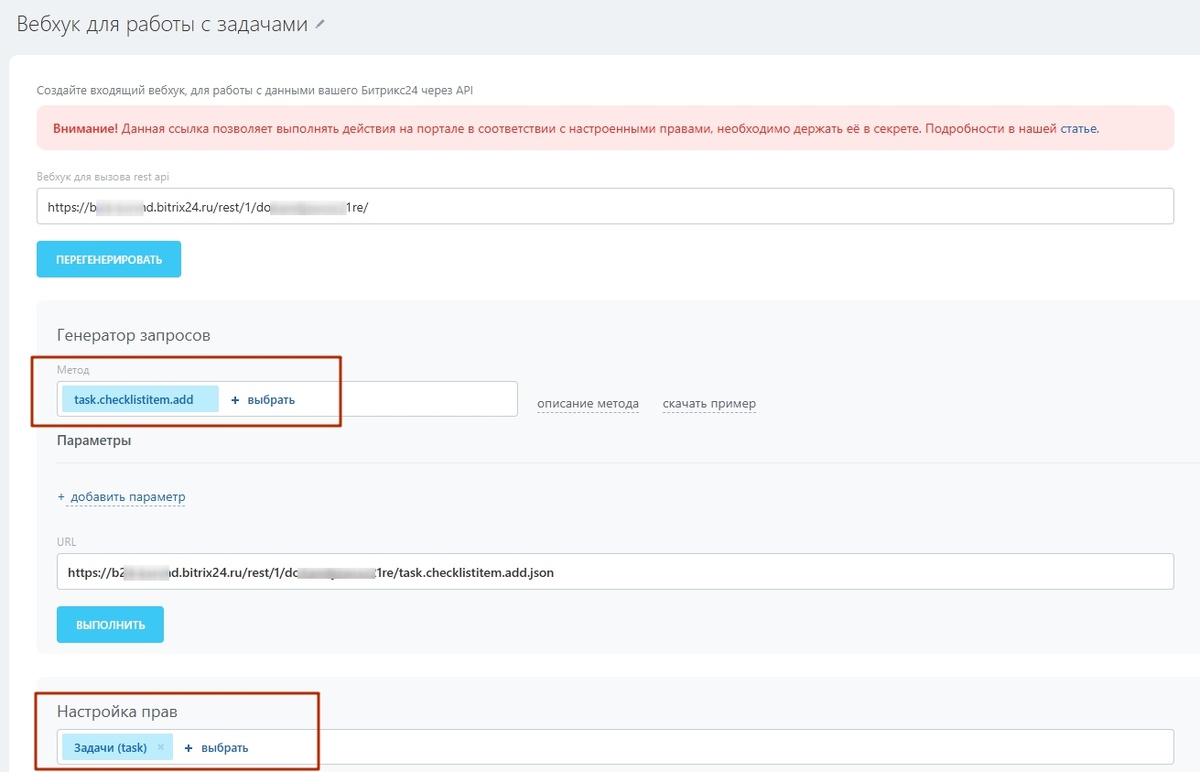Image resolution: width=1200 pixels, height=772 pixels.
Task: Click + добавить параметр link
Action: tap(121, 497)
